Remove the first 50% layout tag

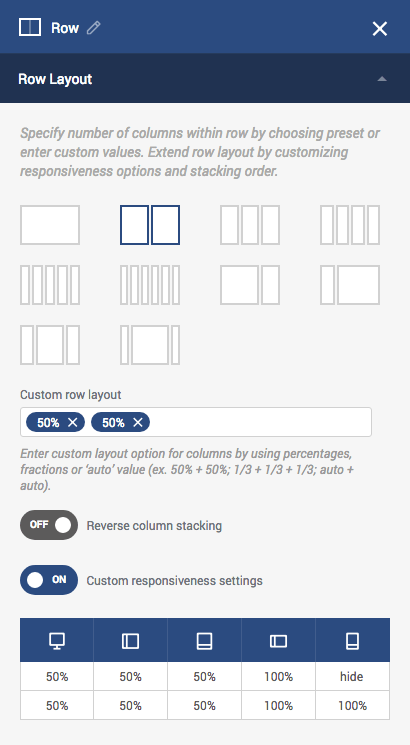[x=72, y=422]
